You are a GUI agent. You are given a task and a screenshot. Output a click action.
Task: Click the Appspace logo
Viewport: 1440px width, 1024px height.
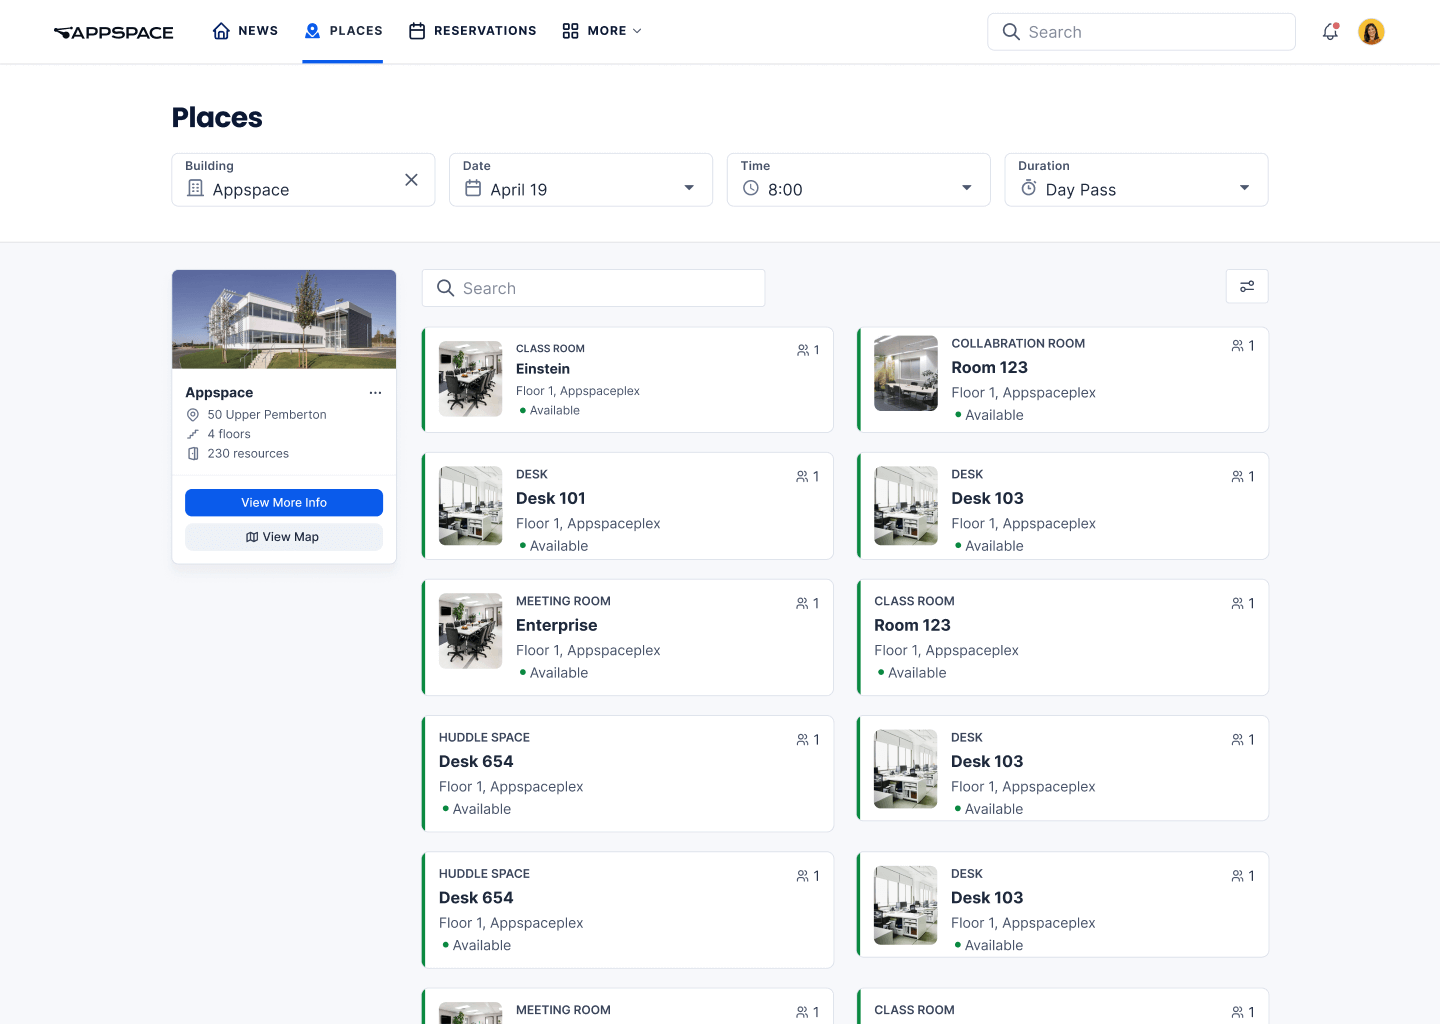click(x=114, y=32)
